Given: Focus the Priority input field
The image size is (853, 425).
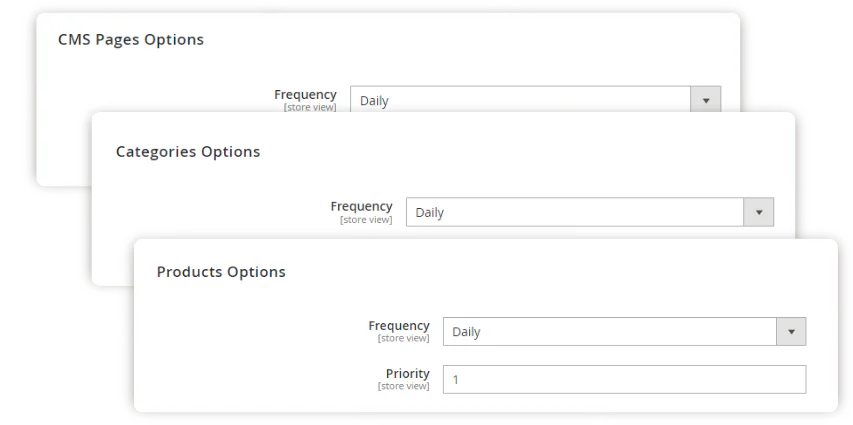Looking at the screenshot, I should [x=624, y=380].
